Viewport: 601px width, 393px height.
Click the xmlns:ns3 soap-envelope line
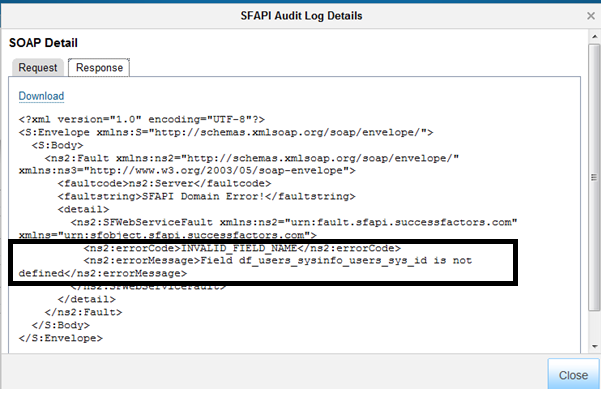(187, 170)
